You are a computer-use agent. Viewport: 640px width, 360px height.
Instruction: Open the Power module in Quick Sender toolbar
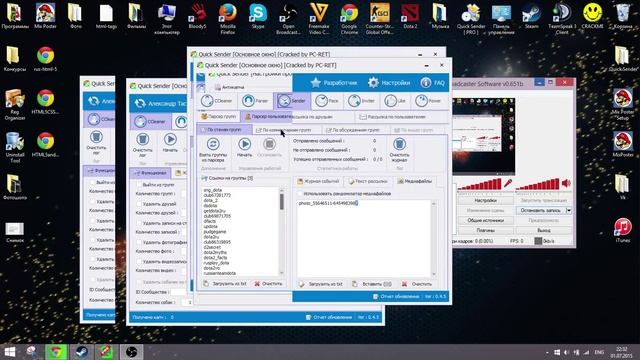point(428,101)
